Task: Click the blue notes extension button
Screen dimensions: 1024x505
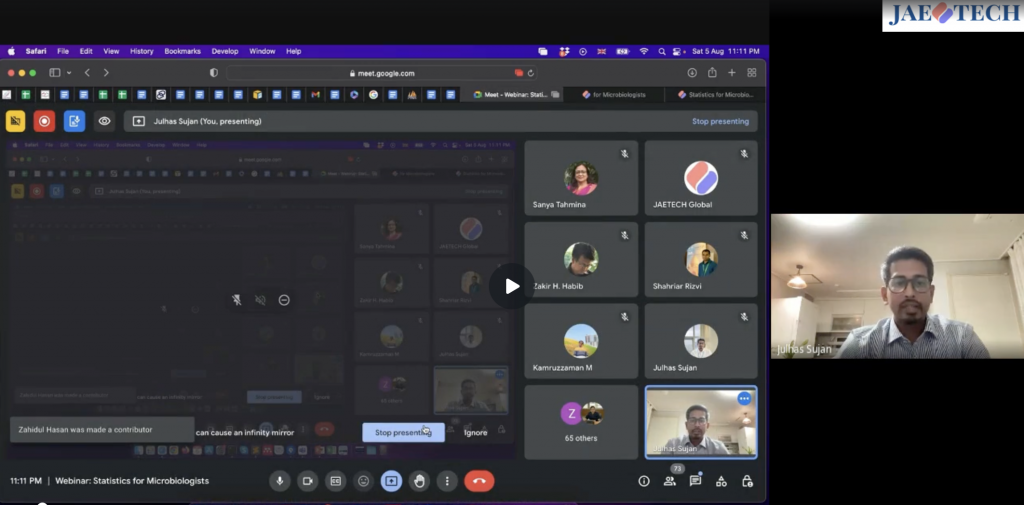Action: 74,121
